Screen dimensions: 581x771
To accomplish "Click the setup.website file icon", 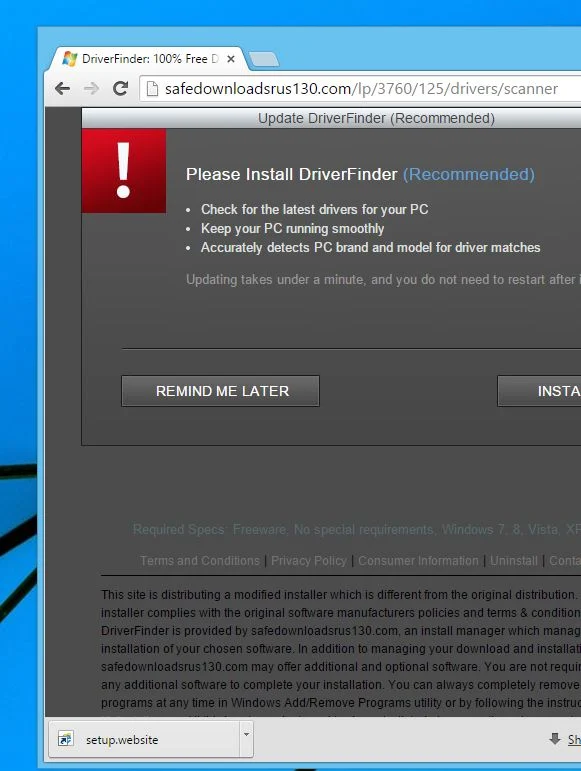I will tap(65, 739).
